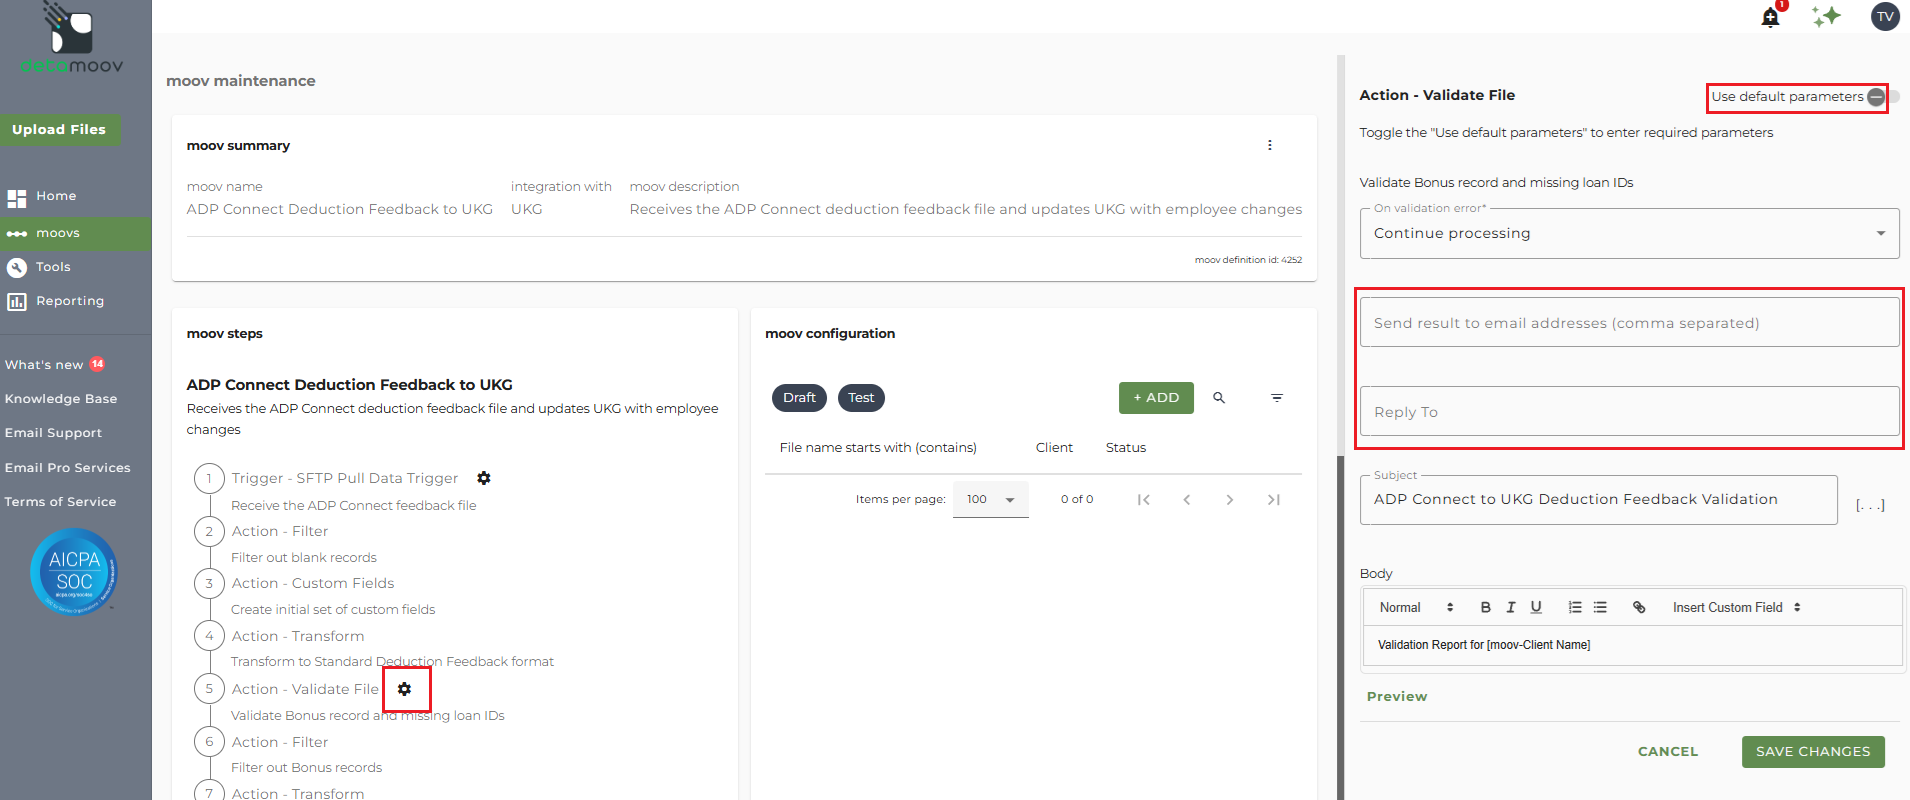This screenshot has width=1910, height=800.
Task: Open Email Support link
Action: [53, 433]
